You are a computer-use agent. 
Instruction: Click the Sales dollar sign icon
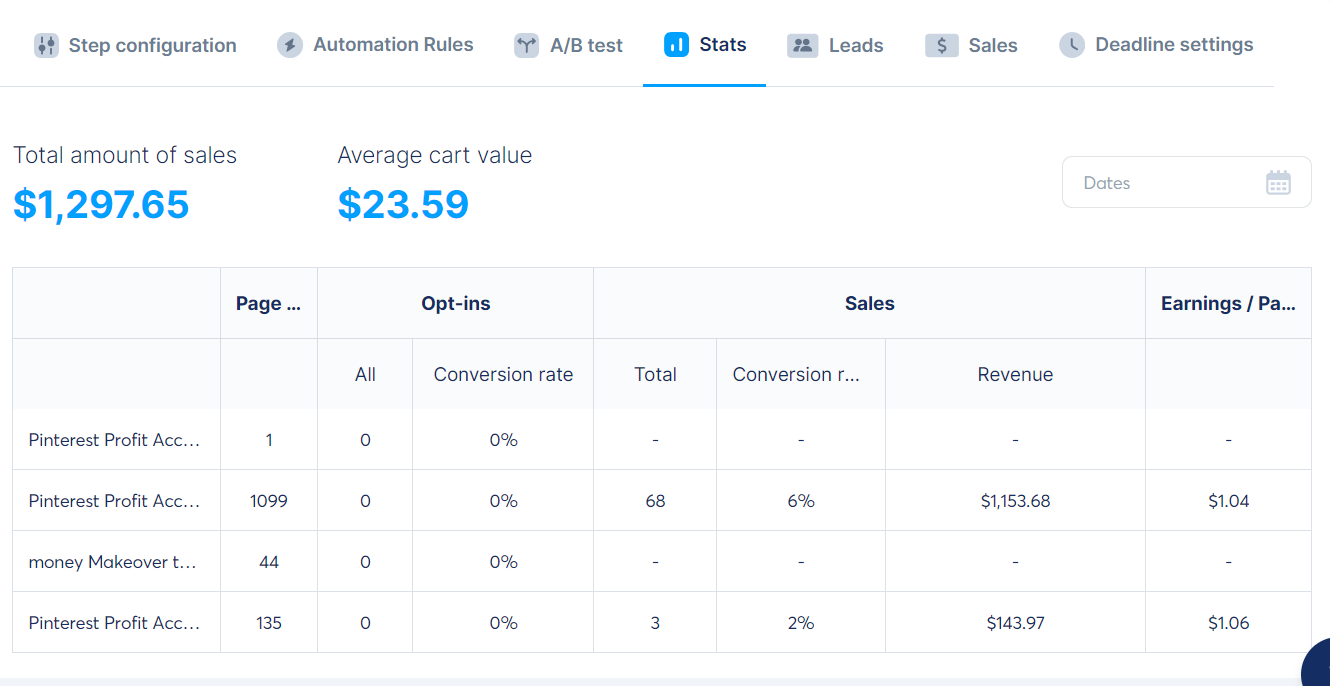click(941, 45)
